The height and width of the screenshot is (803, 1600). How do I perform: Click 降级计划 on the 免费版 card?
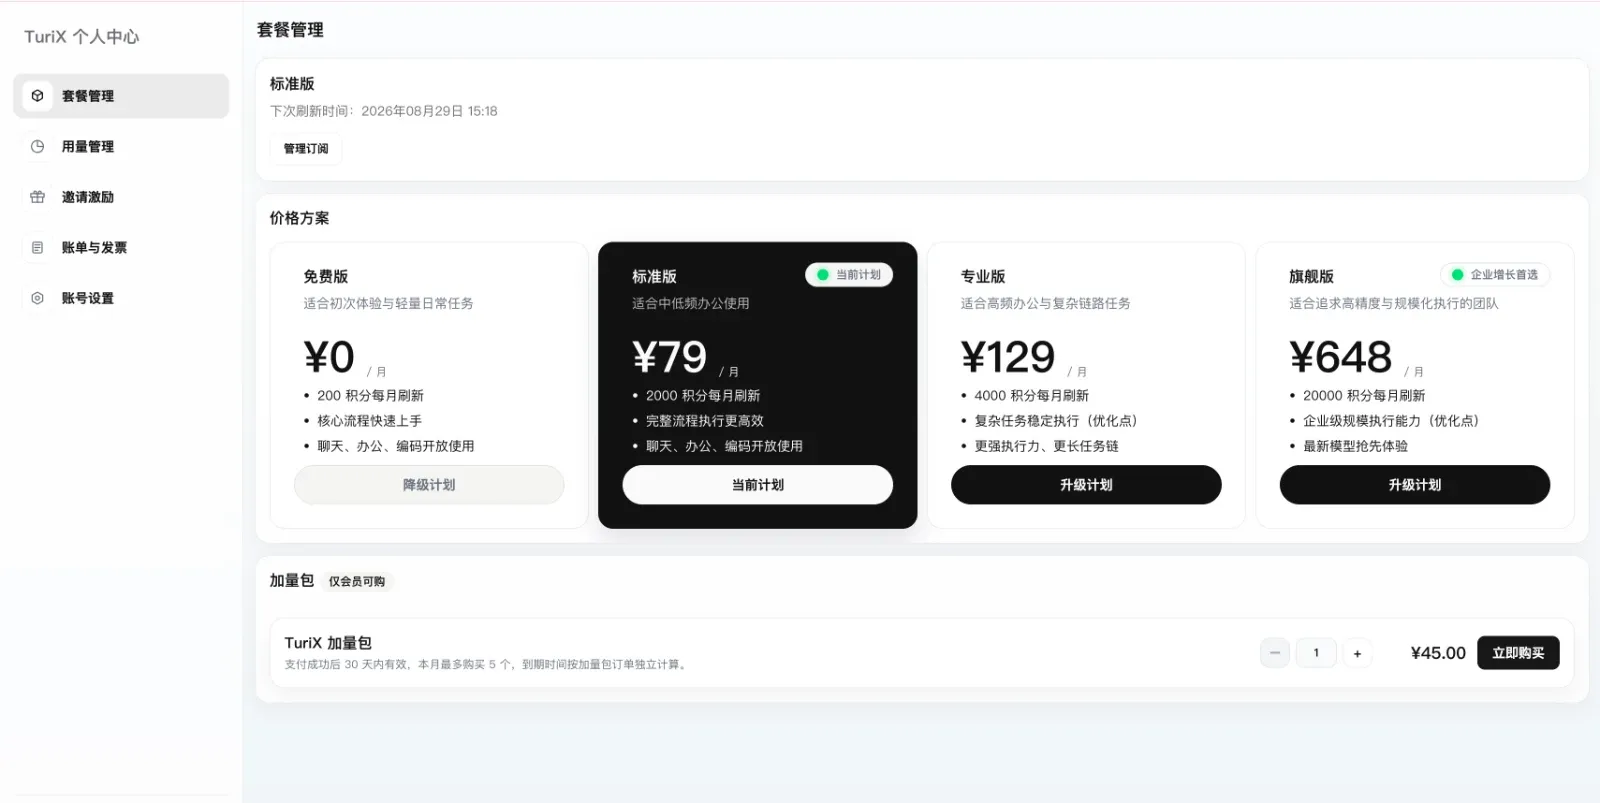click(429, 485)
